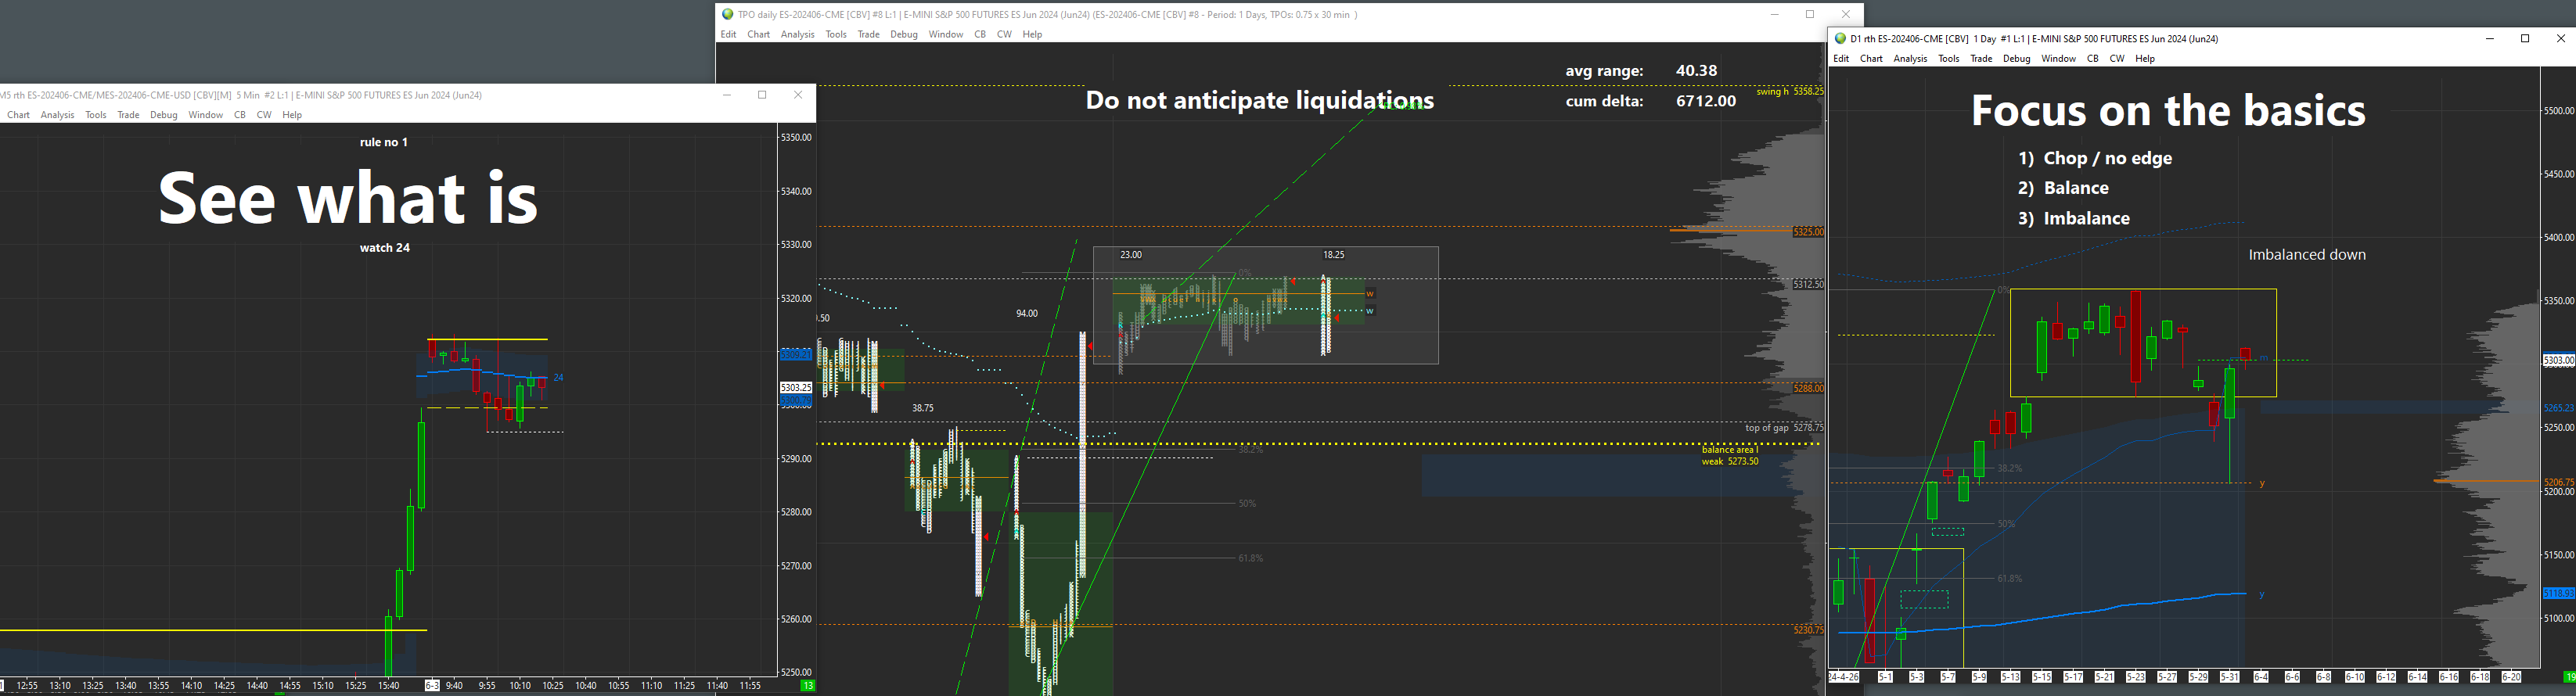Open Debug menu in the 1 Day window
This screenshot has width=2576, height=696.
pyautogui.click(x=2017, y=59)
